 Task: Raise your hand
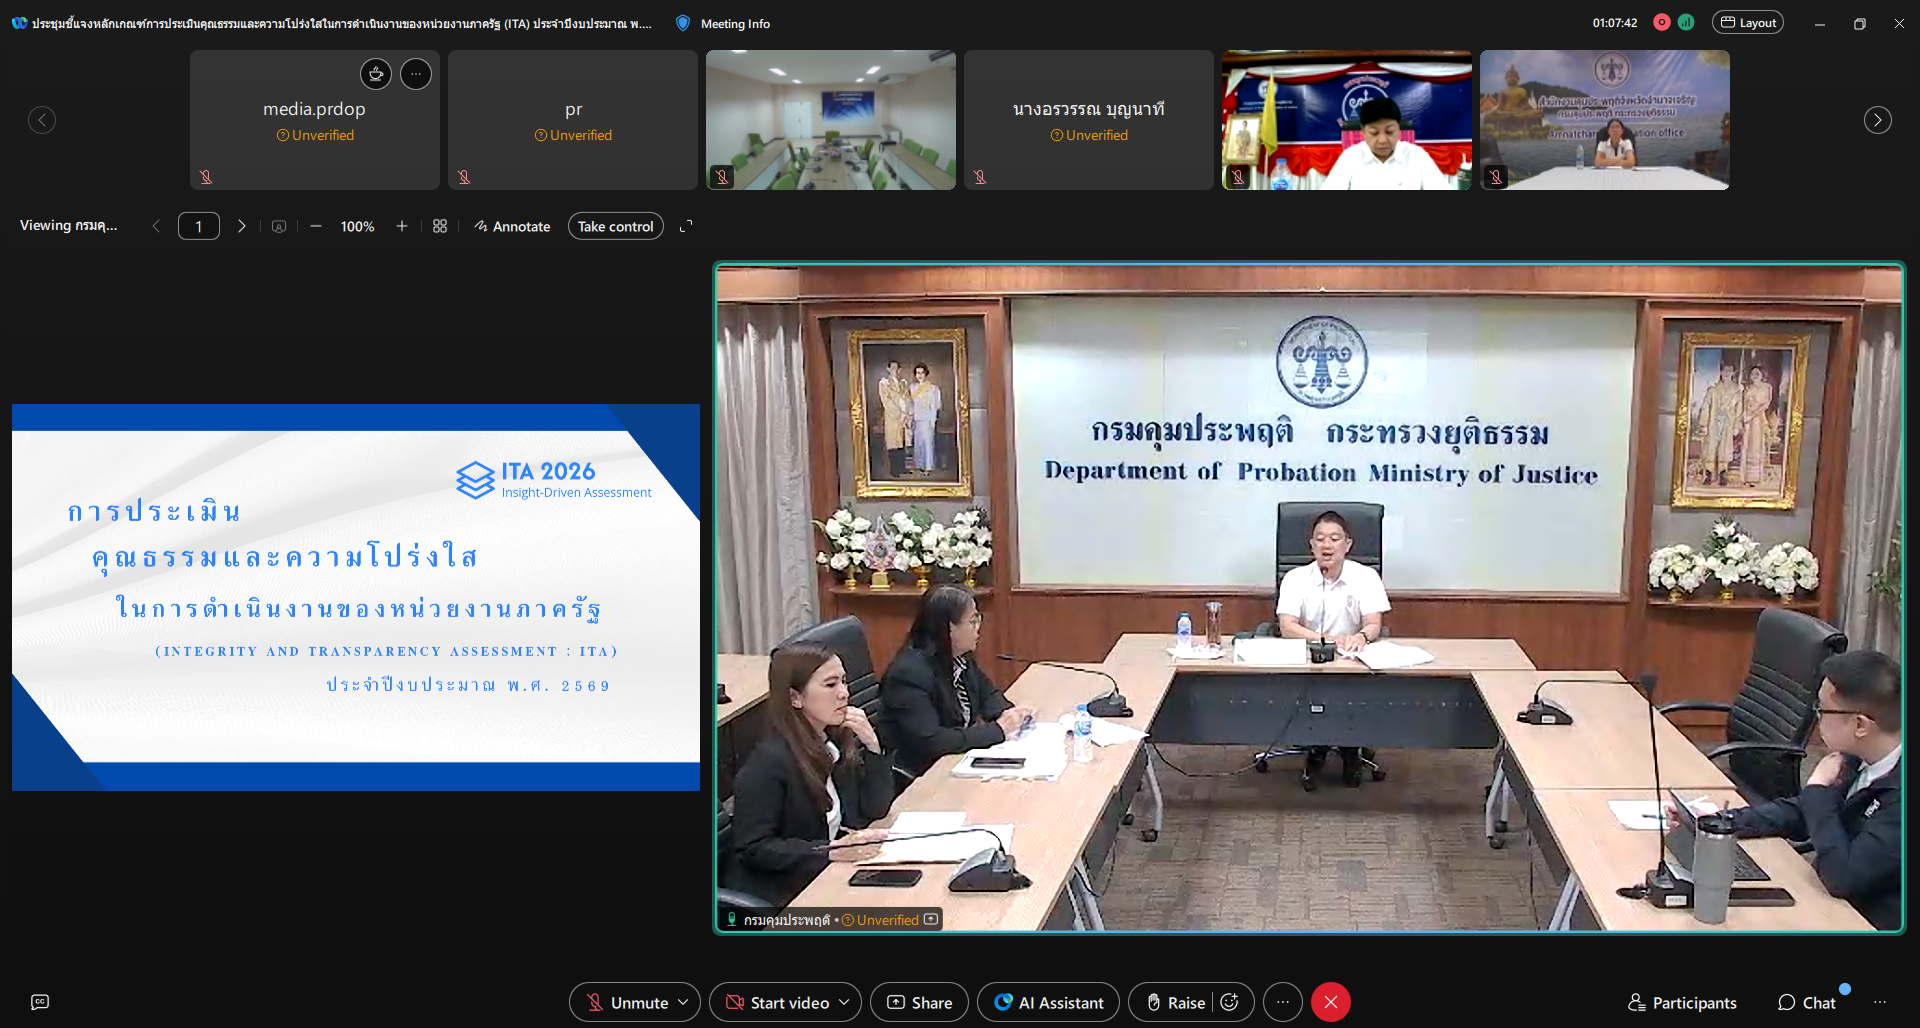pos(1175,1002)
